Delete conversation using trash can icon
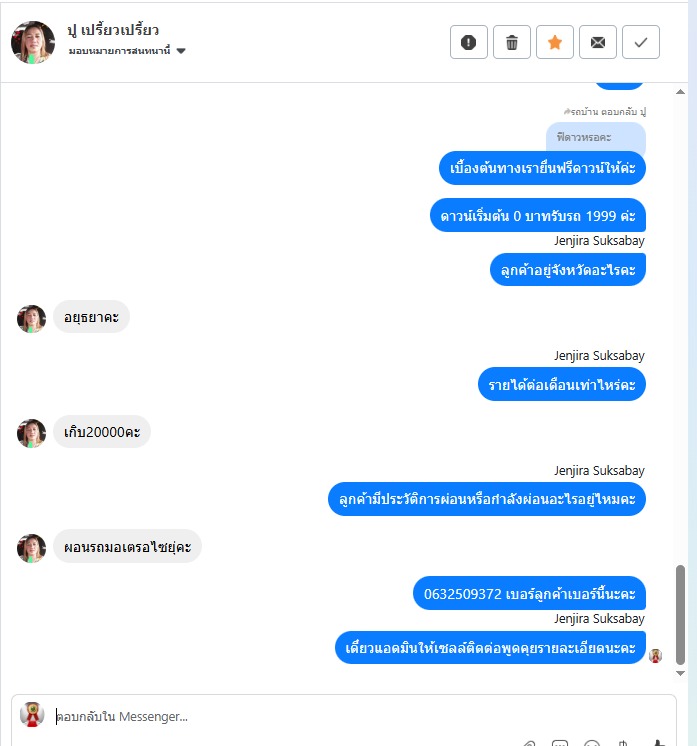The image size is (697, 746). pyautogui.click(x=511, y=42)
